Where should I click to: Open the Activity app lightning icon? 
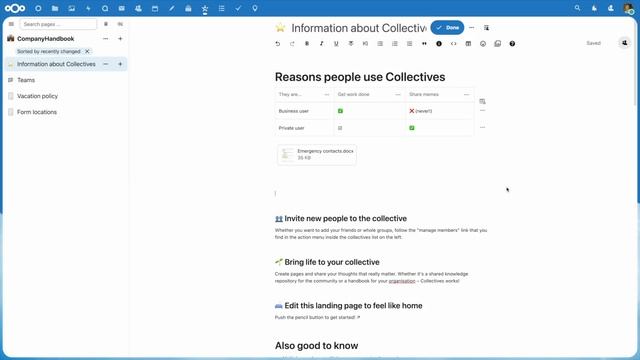(x=88, y=8)
